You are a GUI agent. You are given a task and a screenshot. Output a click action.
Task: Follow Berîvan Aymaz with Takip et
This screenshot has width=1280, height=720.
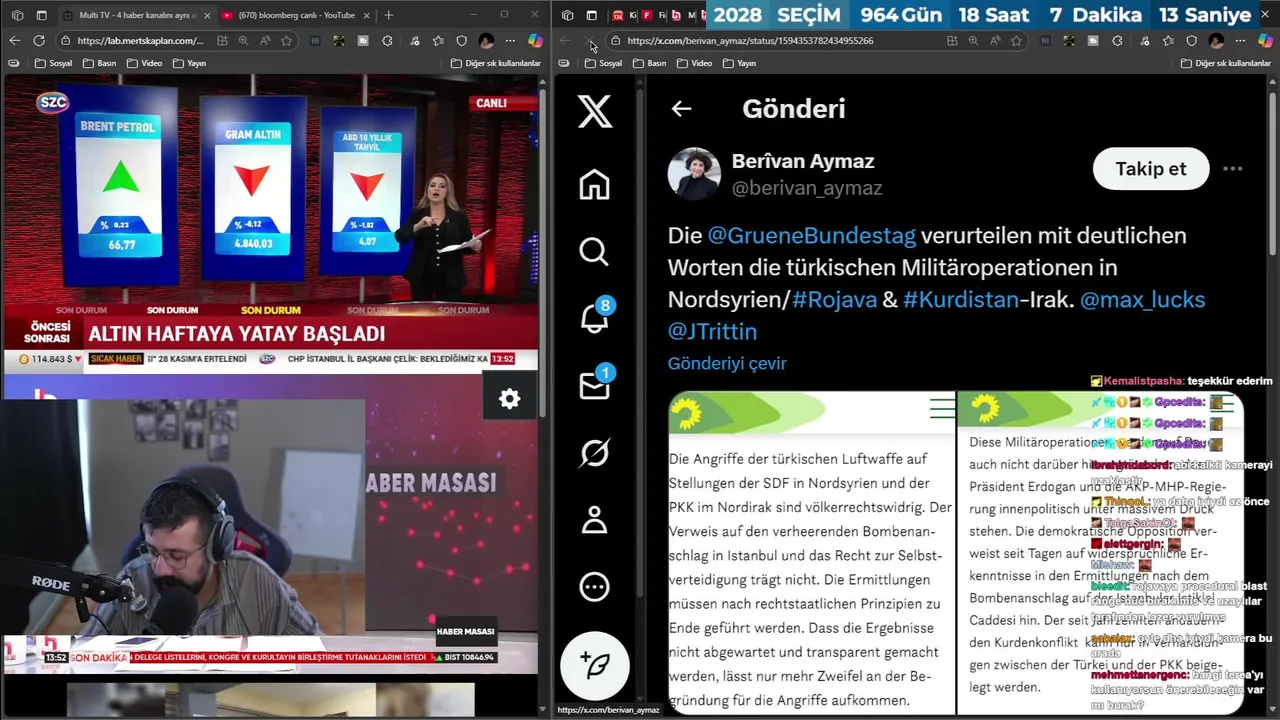(x=1151, y=169)
